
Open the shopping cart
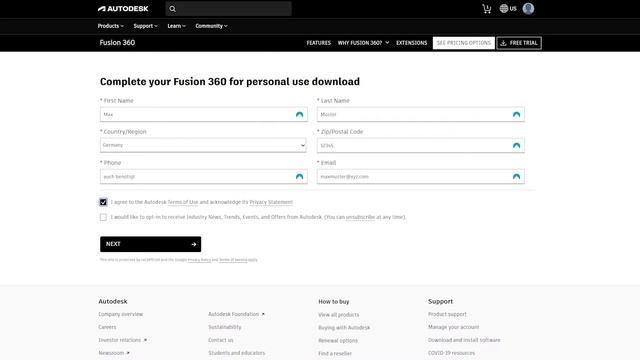pos(487,9)
